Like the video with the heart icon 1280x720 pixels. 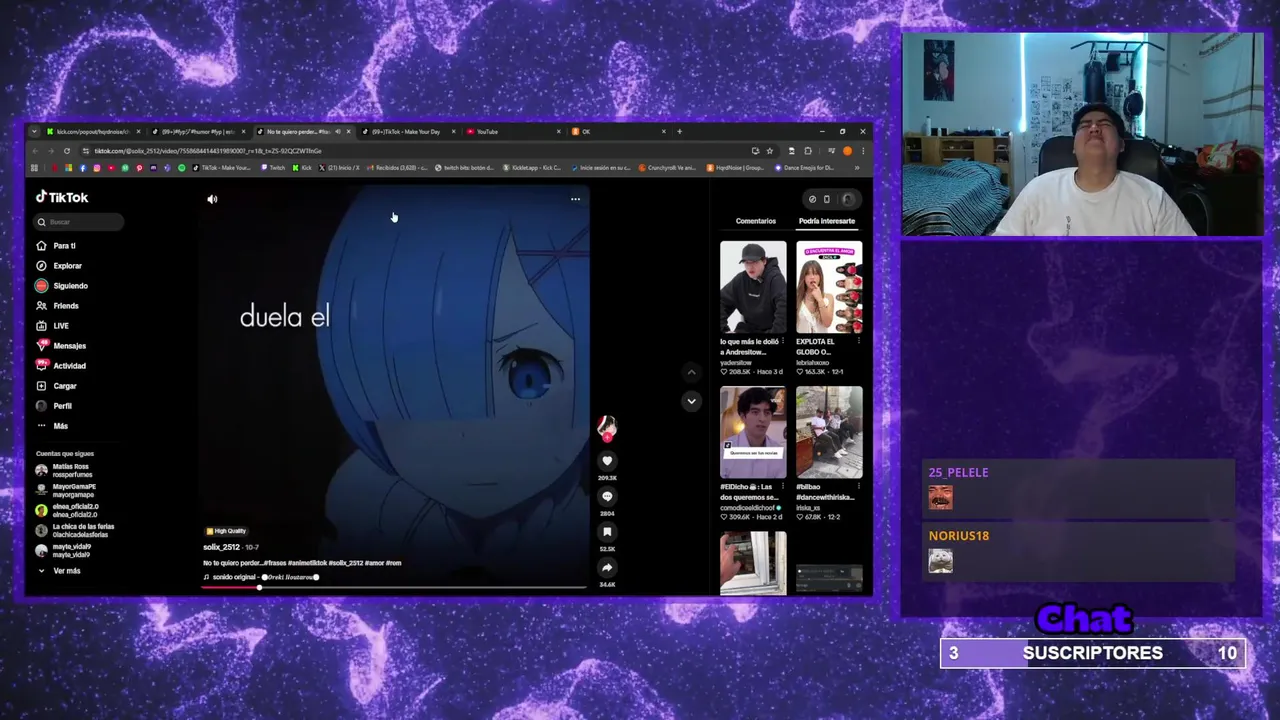click(x=607, y=461)
